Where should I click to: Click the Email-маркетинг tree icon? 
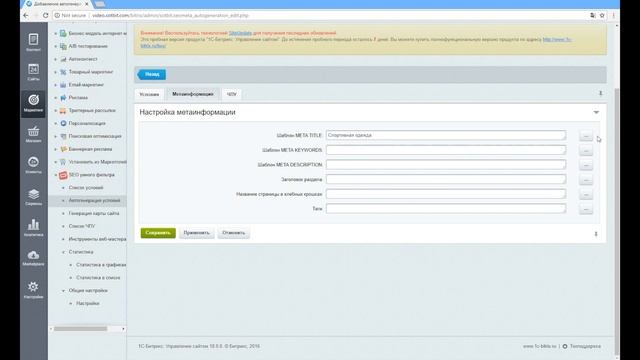pos(63,85)
